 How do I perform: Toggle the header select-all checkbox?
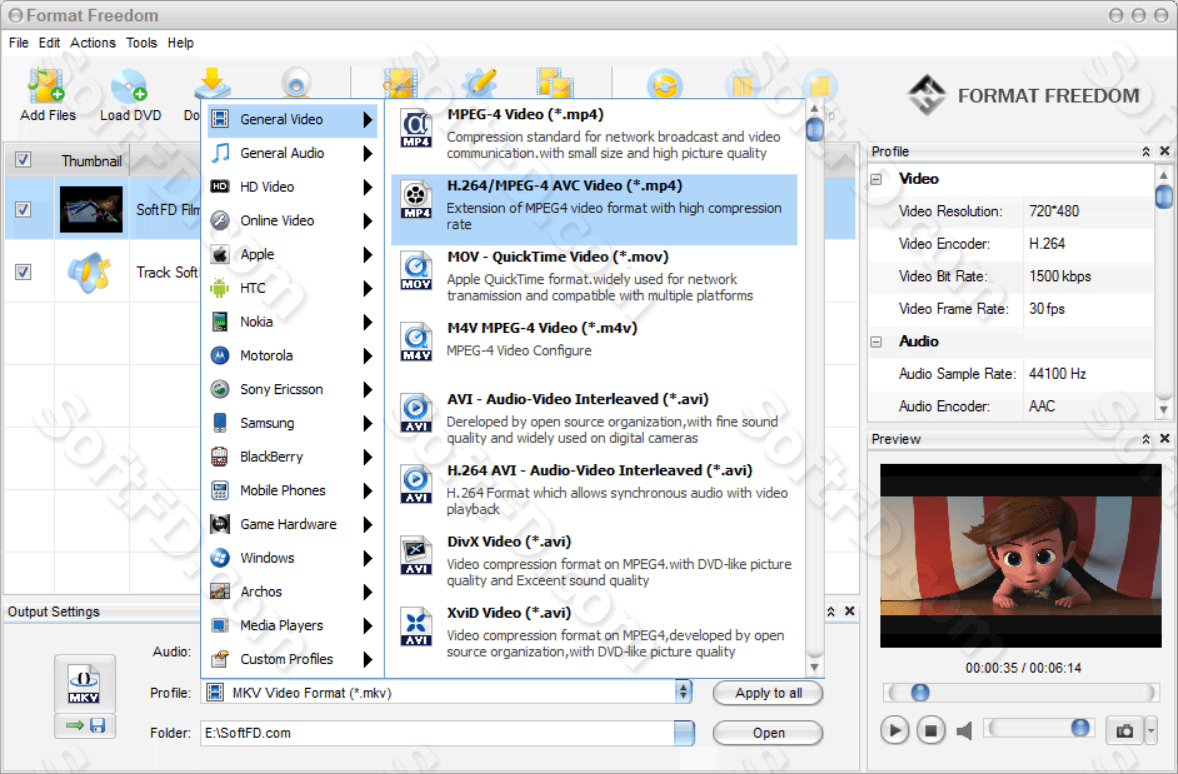[23, 159]
